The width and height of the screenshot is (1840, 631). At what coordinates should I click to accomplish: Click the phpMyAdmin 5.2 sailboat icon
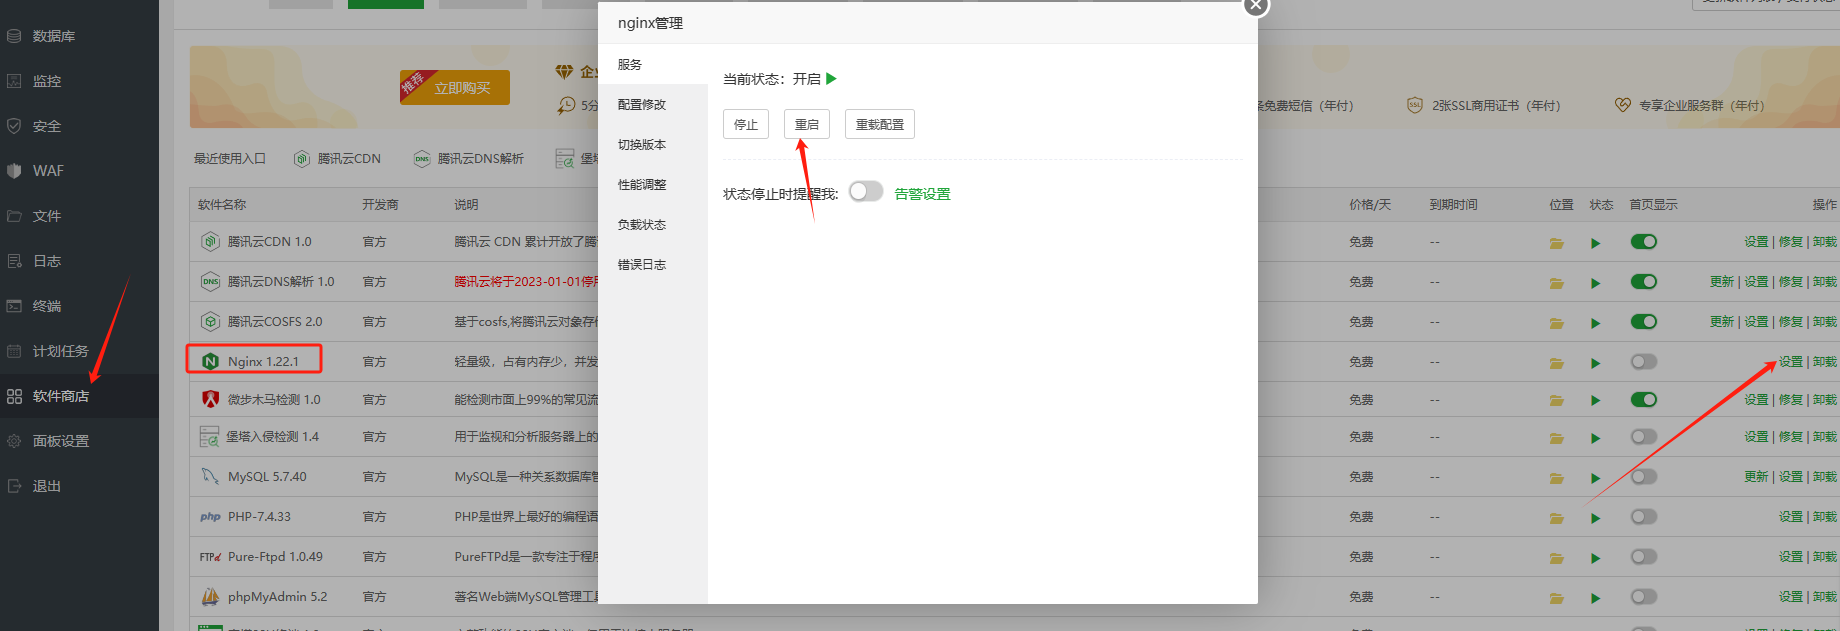210,597
